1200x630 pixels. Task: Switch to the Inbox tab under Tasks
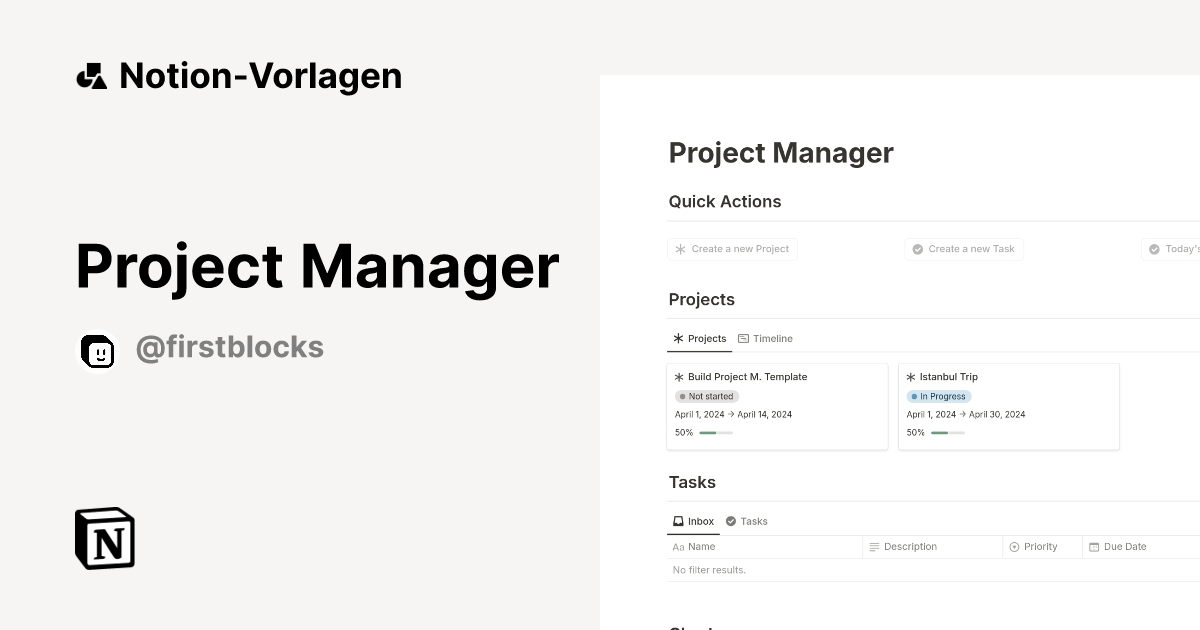(x=693, y=521)
